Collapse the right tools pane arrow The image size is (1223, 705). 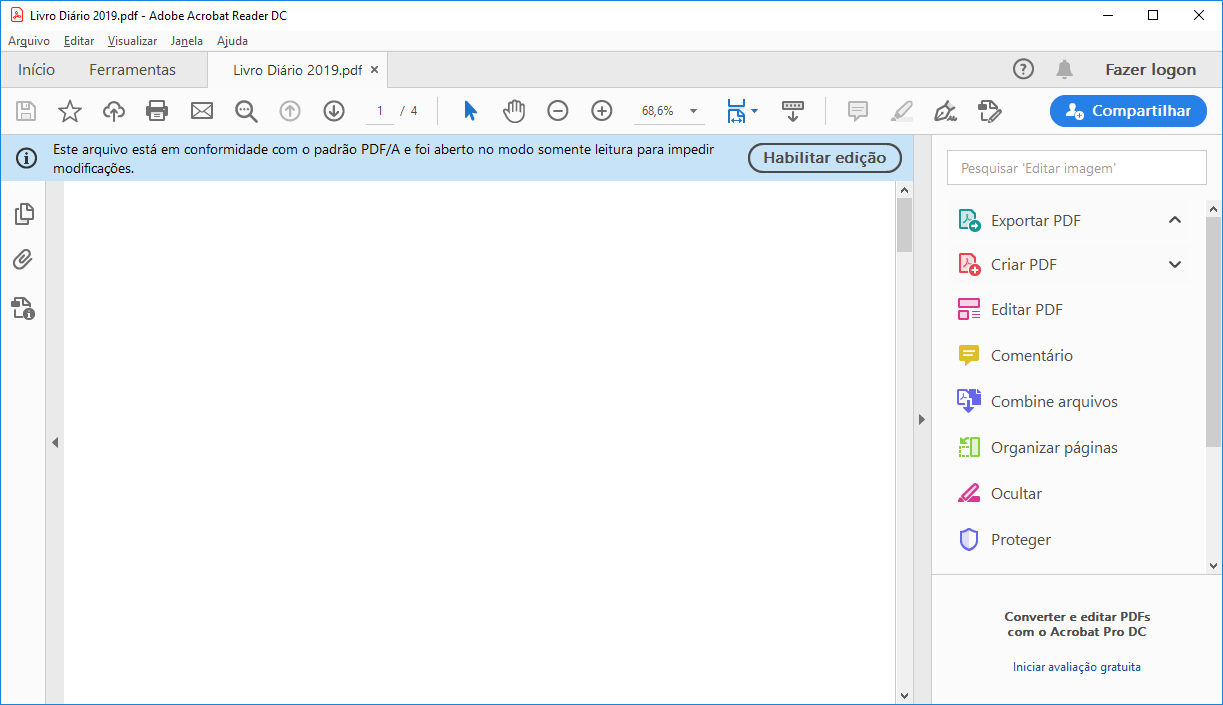(922, 420)
